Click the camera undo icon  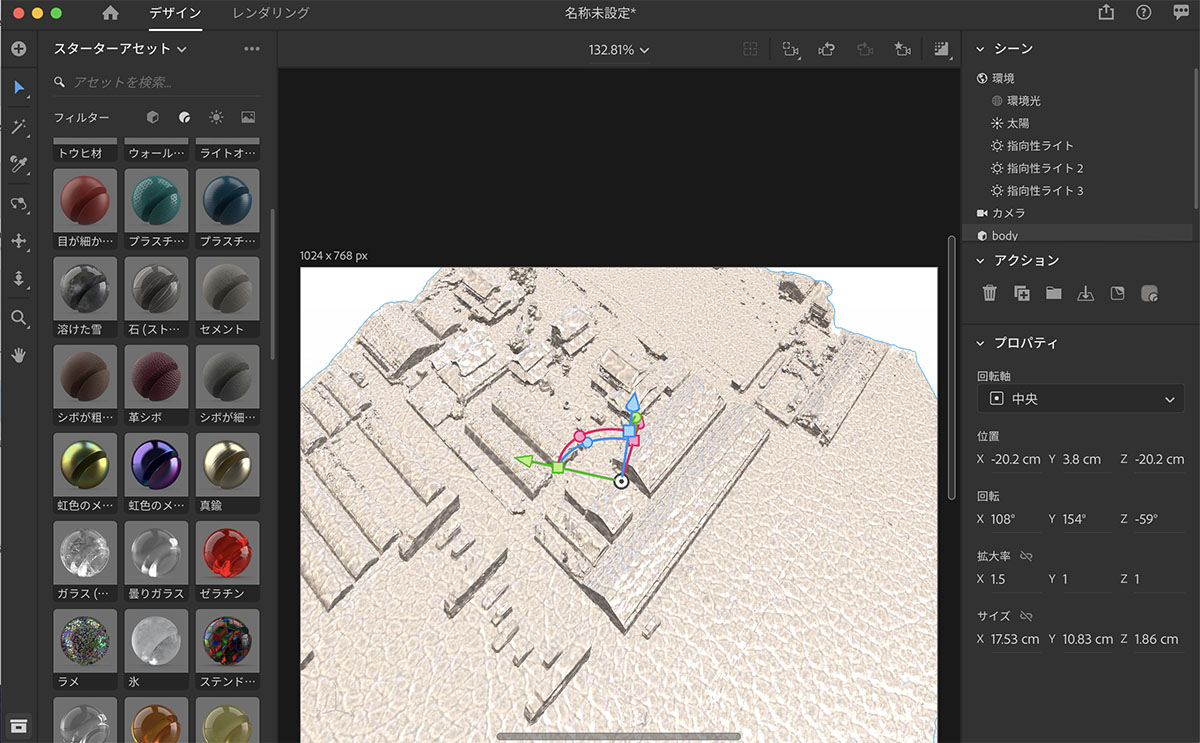(827, 49)
